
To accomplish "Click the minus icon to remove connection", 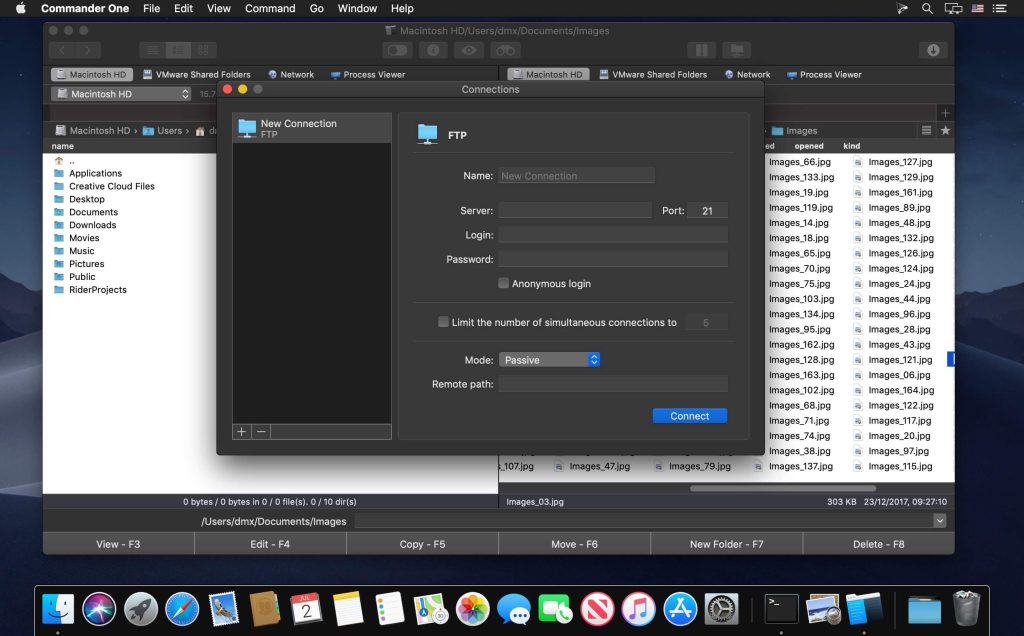I will [261, 431].
